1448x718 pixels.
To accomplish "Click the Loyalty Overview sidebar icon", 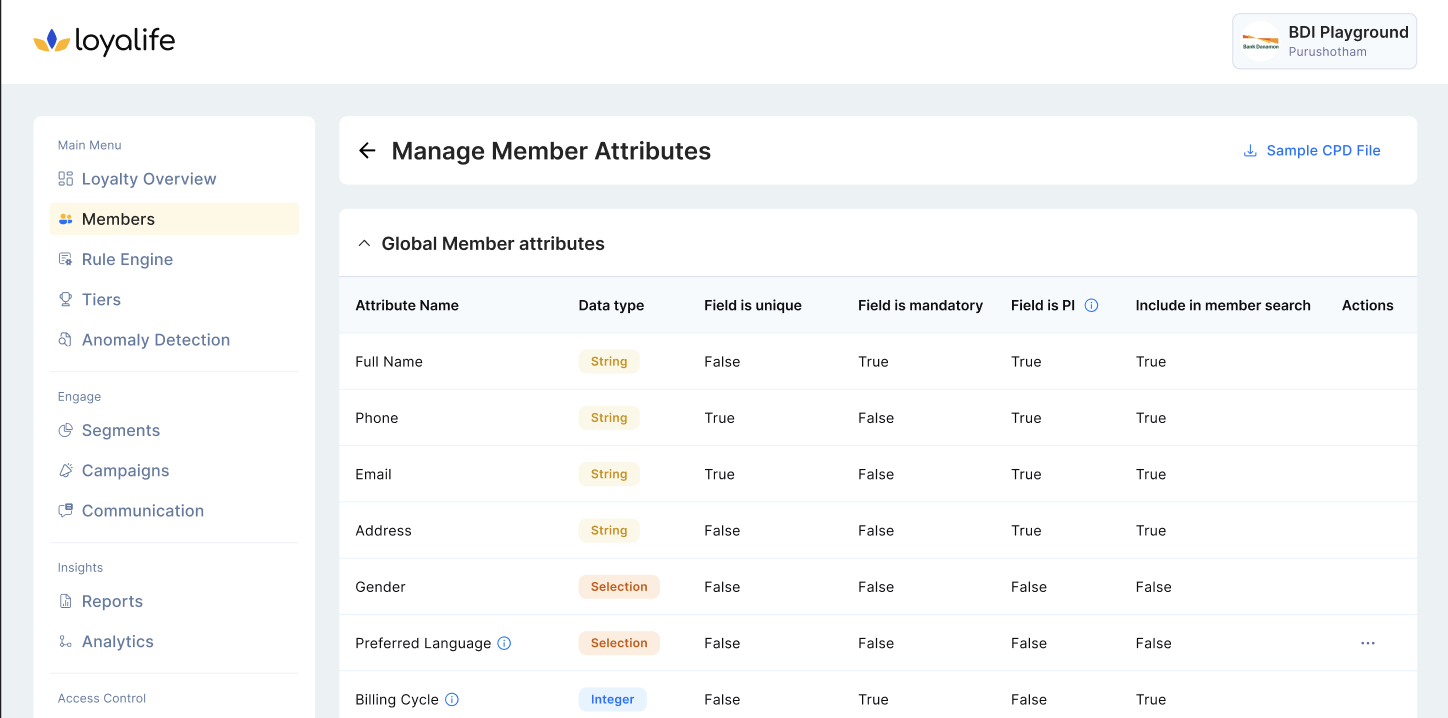I will 66,179.
